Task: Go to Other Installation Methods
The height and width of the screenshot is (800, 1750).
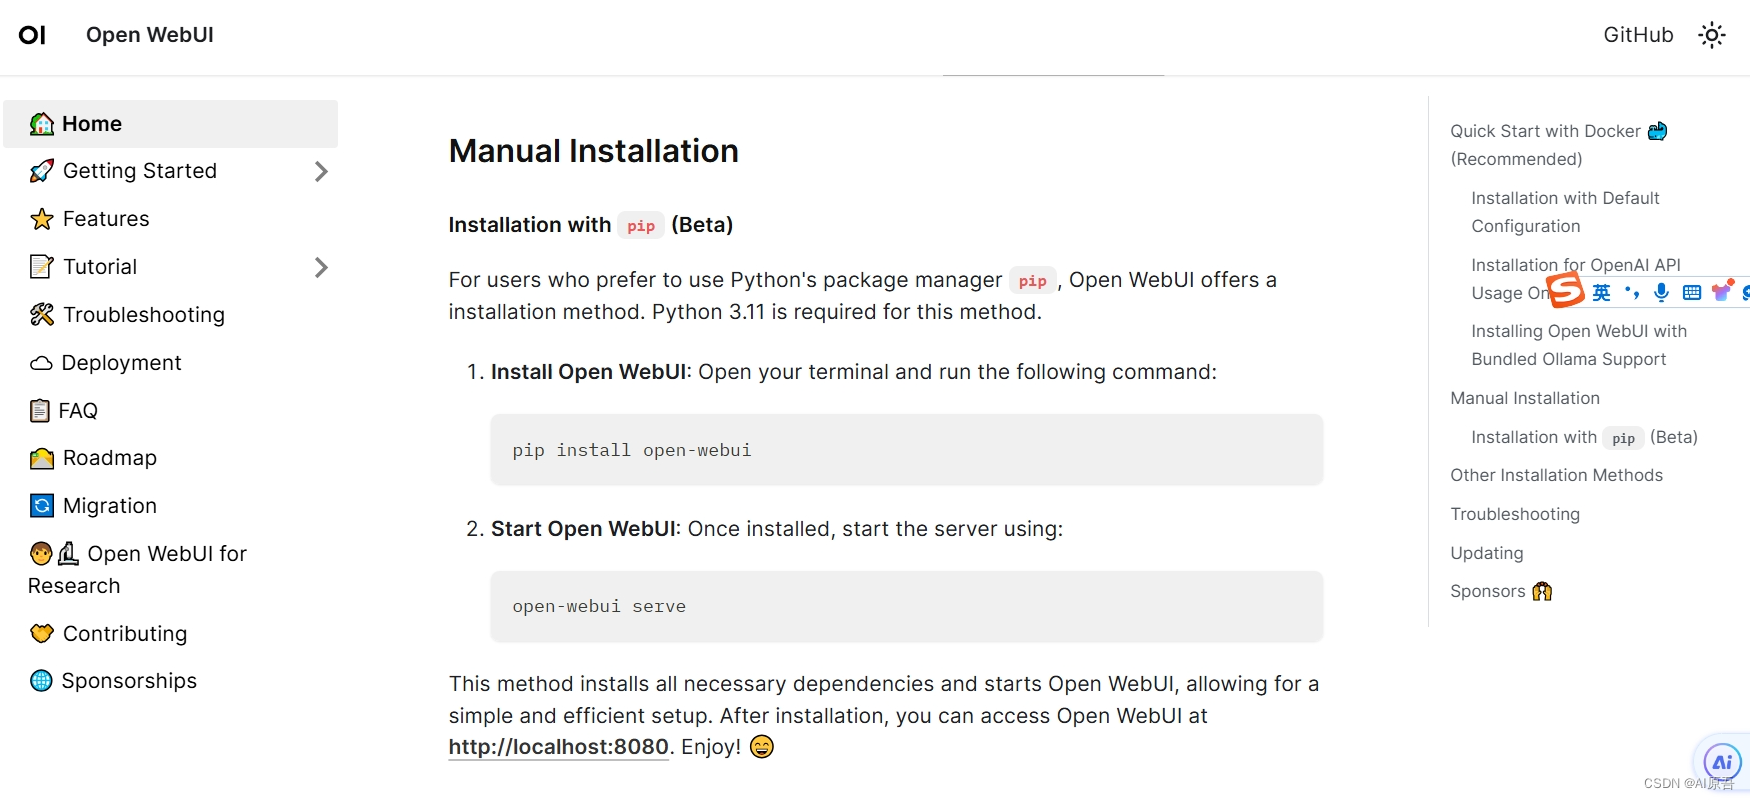Action: point(1556,475)
